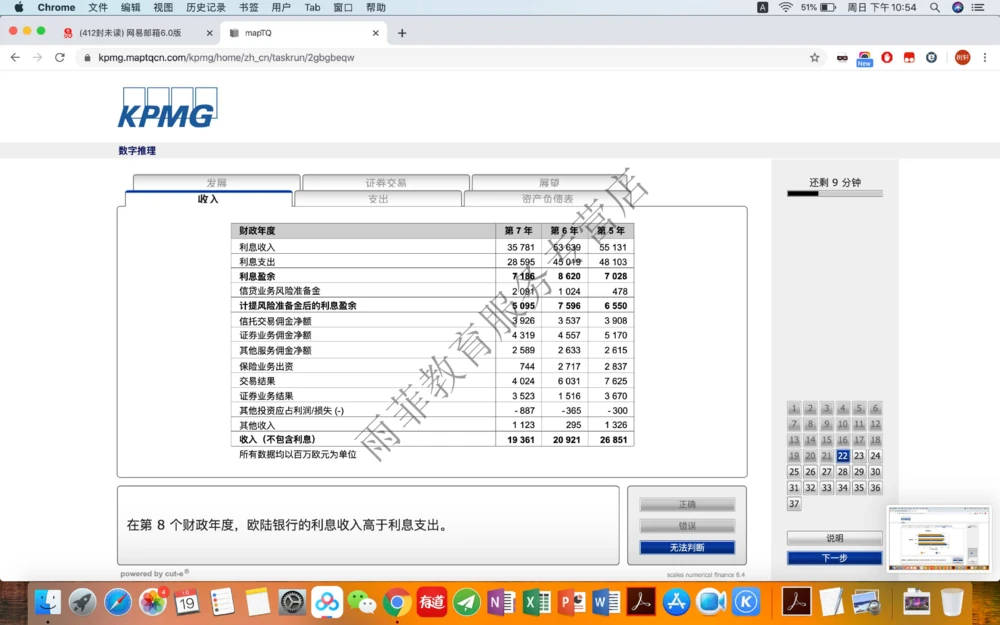Open WeChat from the Dock
Image resolution: width=1000 pixels, height=625 pixels.
[x=362, y=603]
